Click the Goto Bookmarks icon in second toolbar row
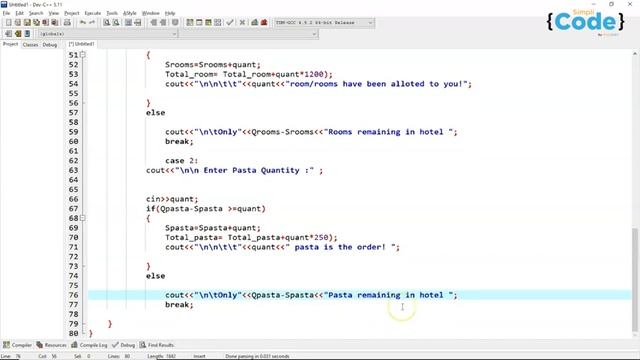This screenshot has height=360, width=640. click(x=27, y=33)
